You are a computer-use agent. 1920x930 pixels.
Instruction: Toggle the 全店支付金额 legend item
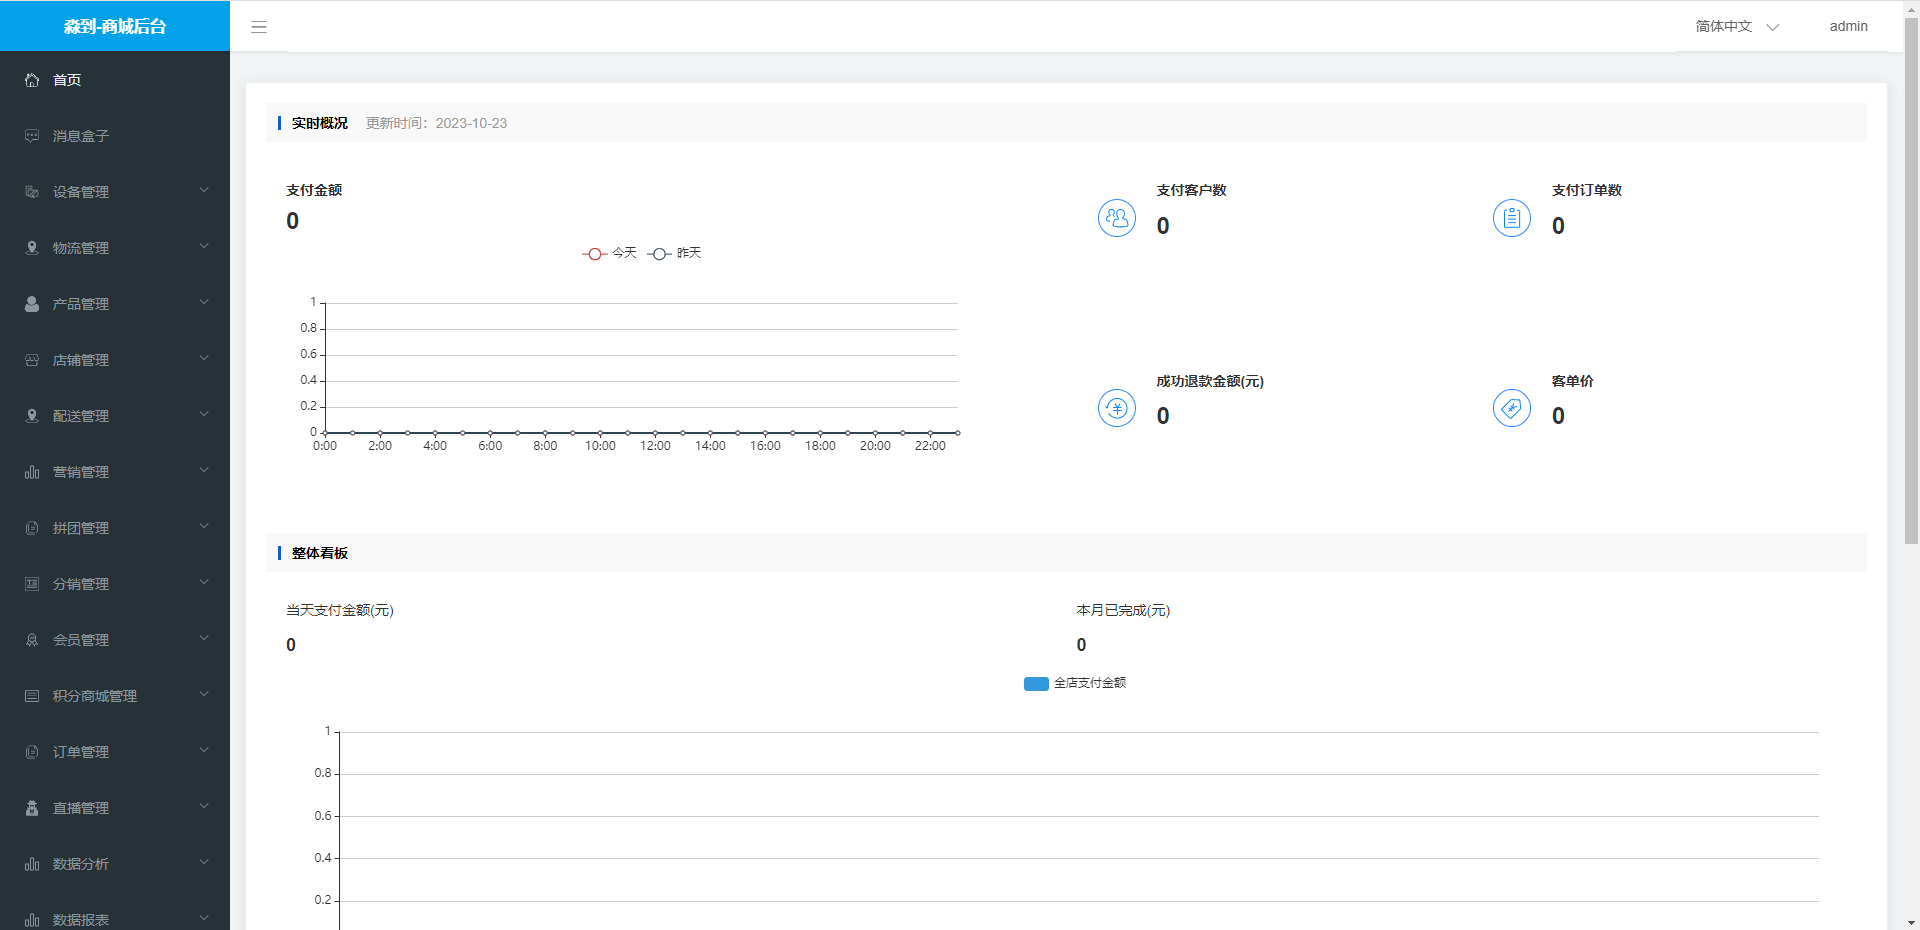pyautogui.click(x=1075, y=683)
